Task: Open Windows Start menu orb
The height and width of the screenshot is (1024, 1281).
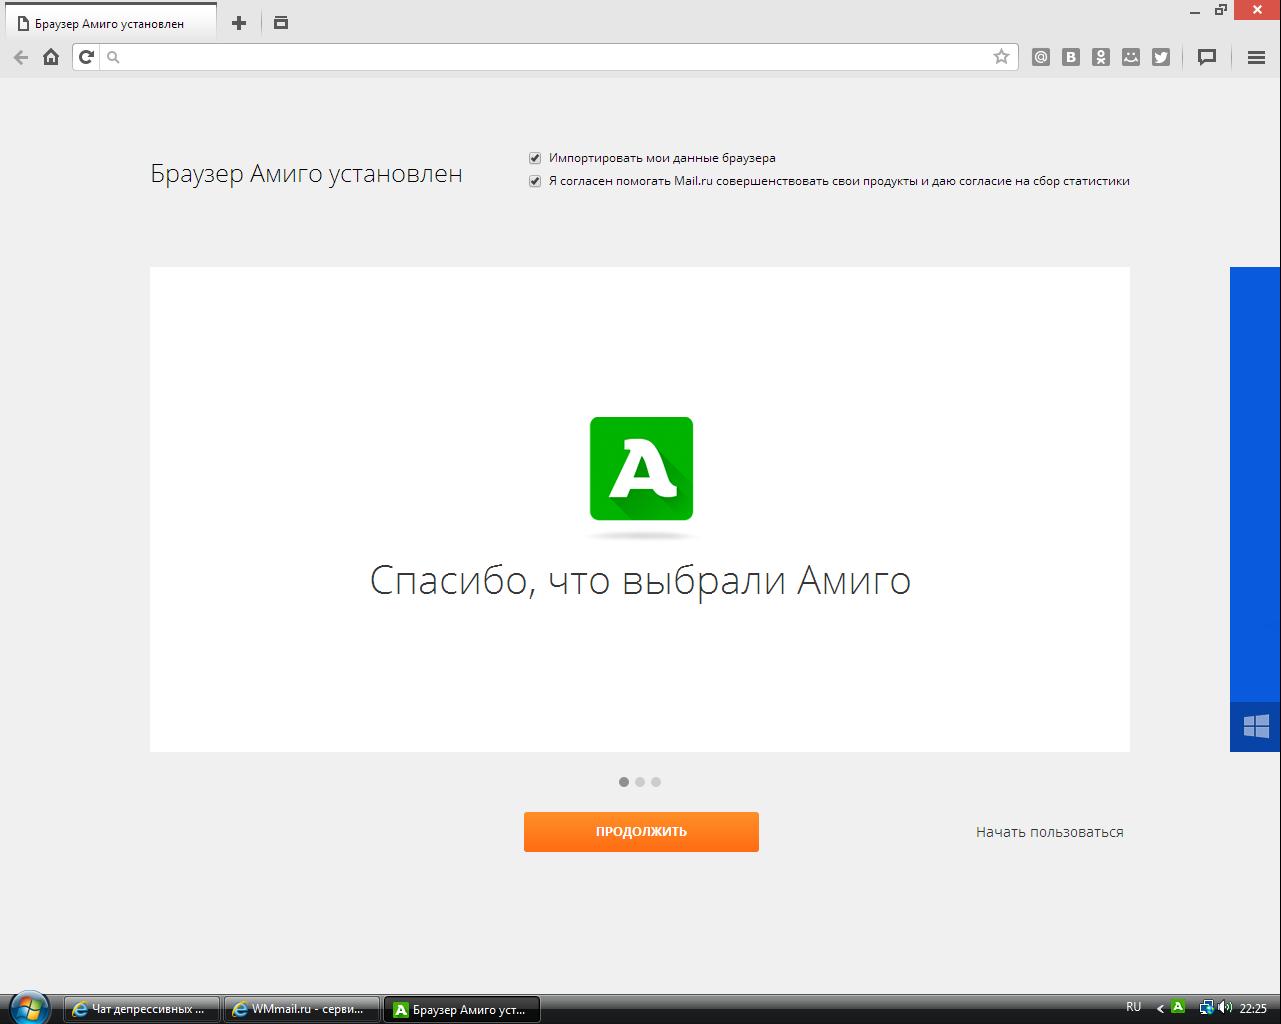Action: 29,1008
